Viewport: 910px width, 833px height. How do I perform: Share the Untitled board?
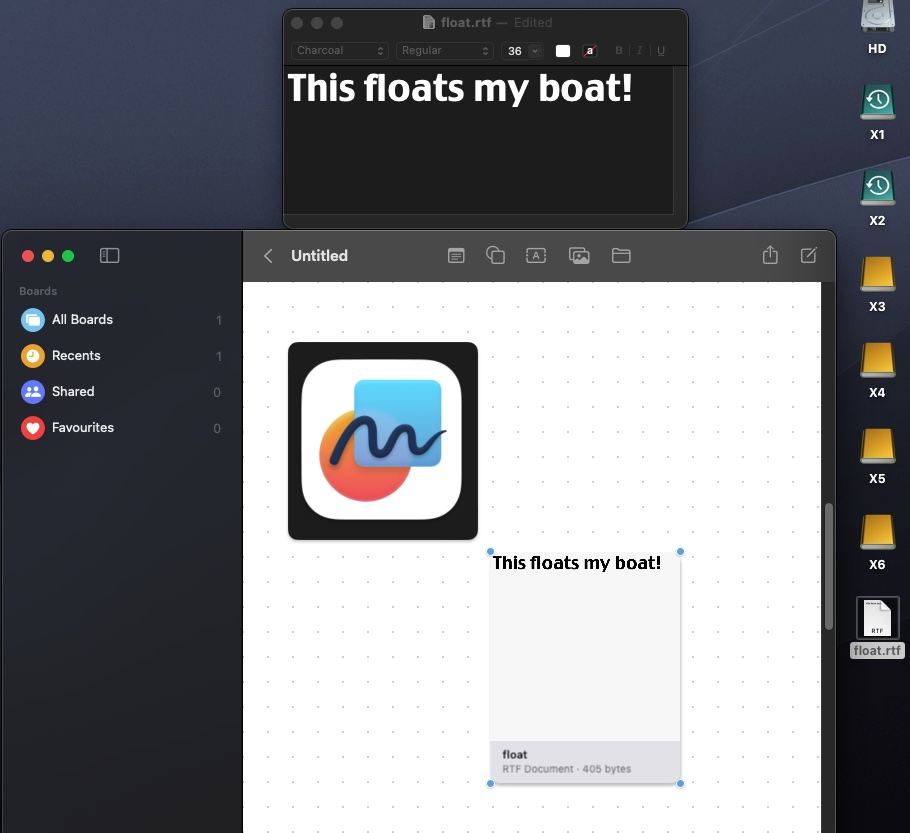pyautogui.click(x=770, y=256)
